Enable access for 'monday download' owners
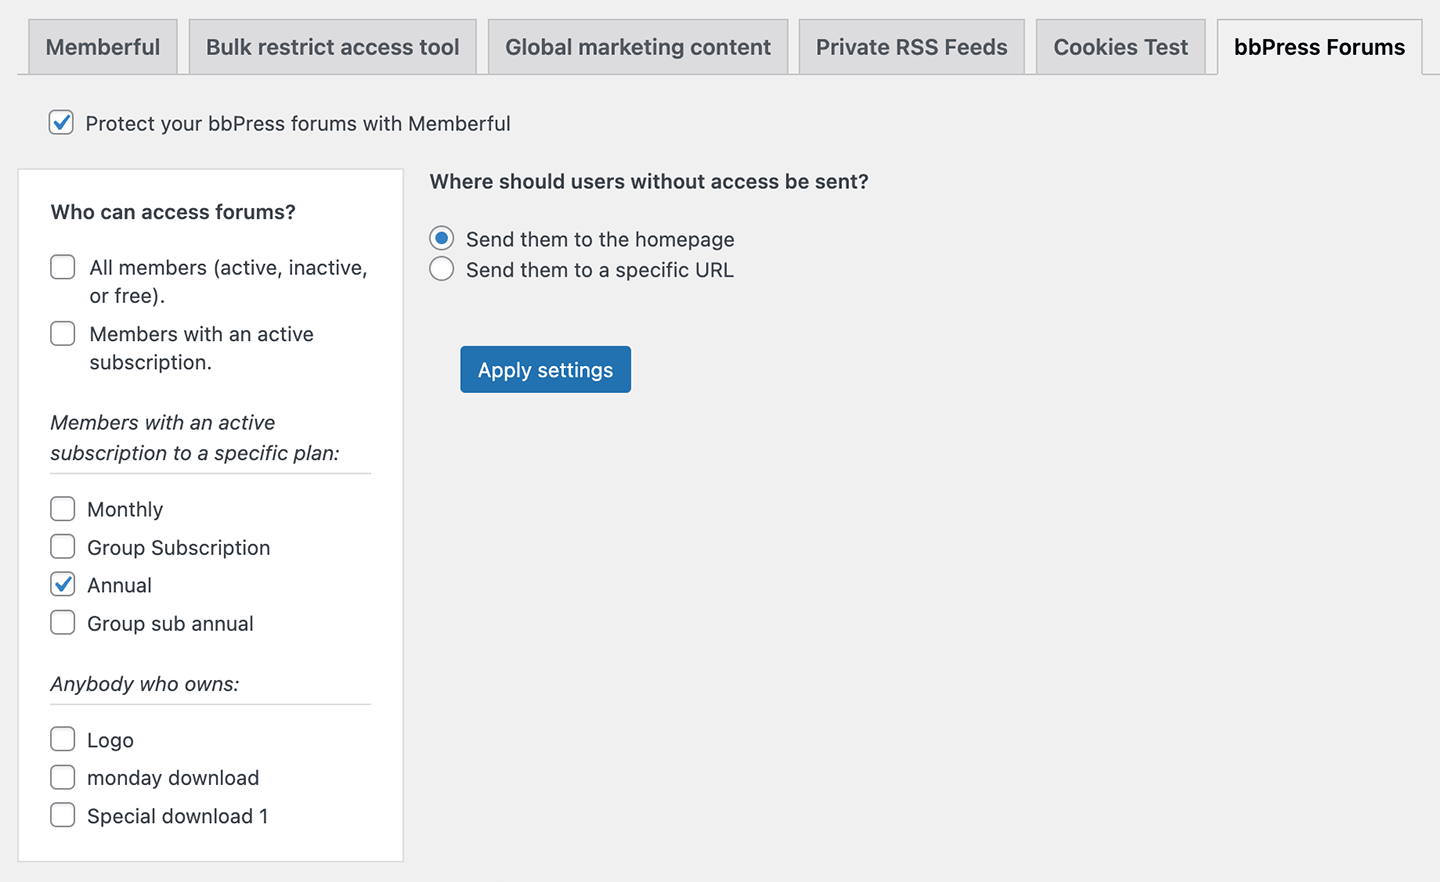Viewport: 1440px width, 882px height. 62,777
